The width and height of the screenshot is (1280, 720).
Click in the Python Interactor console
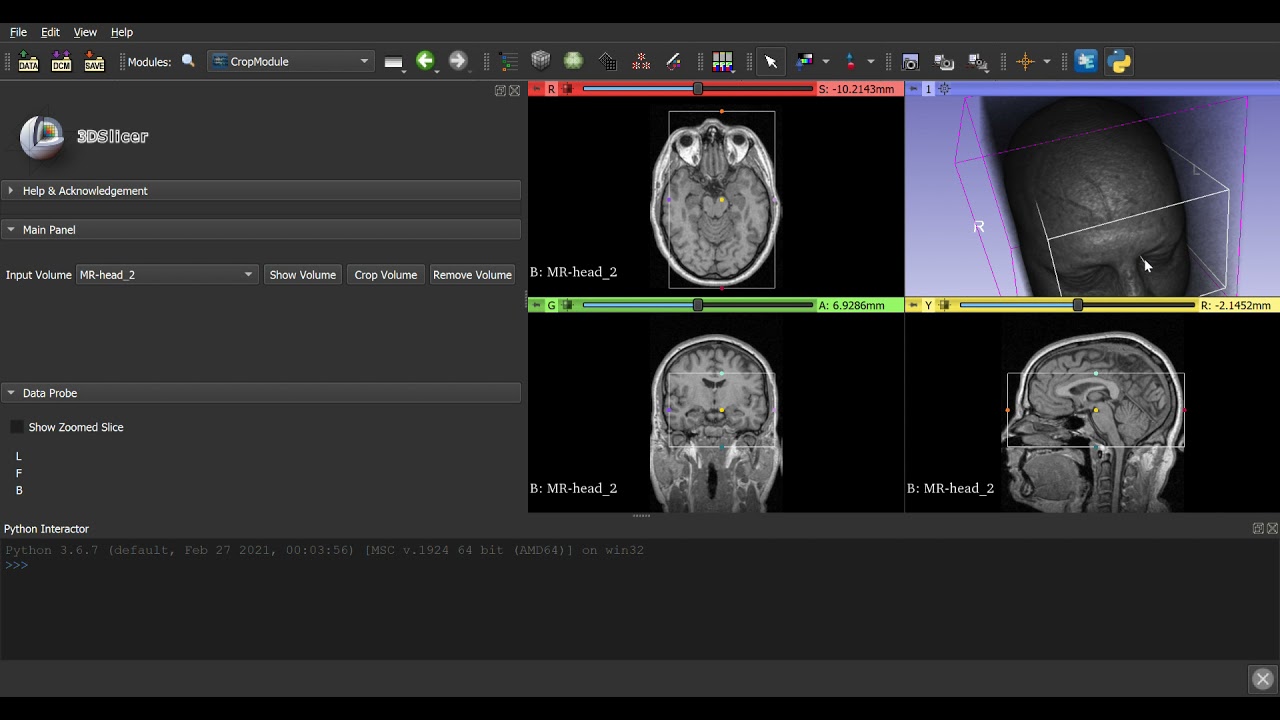click(x=640, y=598)
